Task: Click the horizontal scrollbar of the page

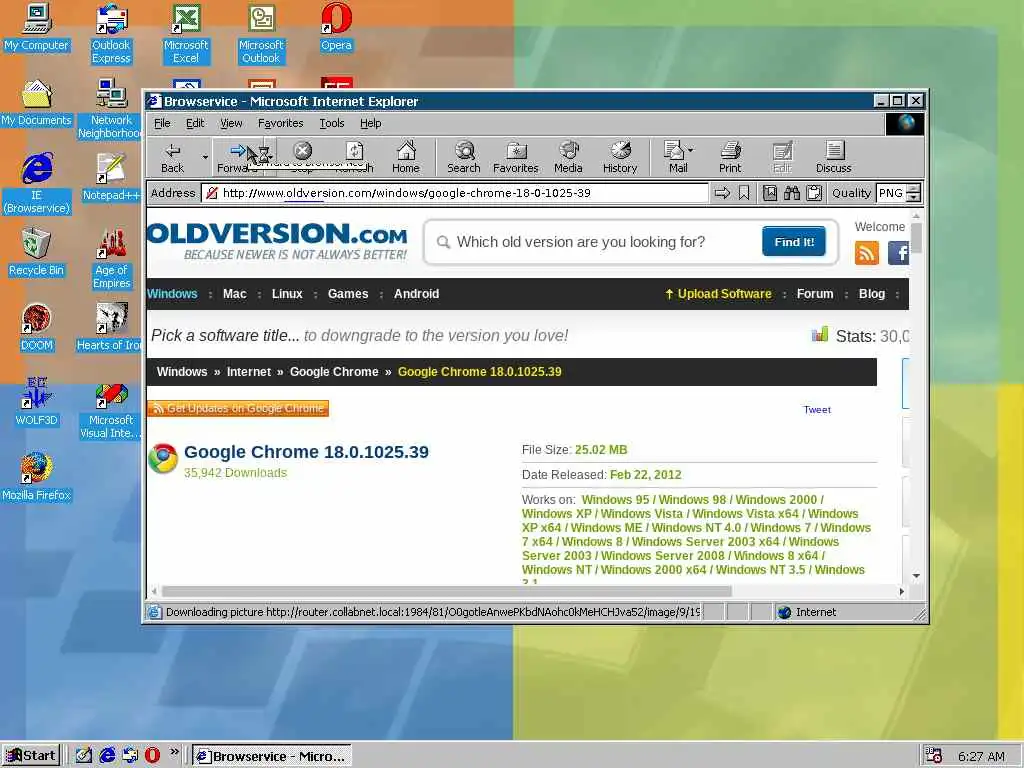Action: point(447,591)
